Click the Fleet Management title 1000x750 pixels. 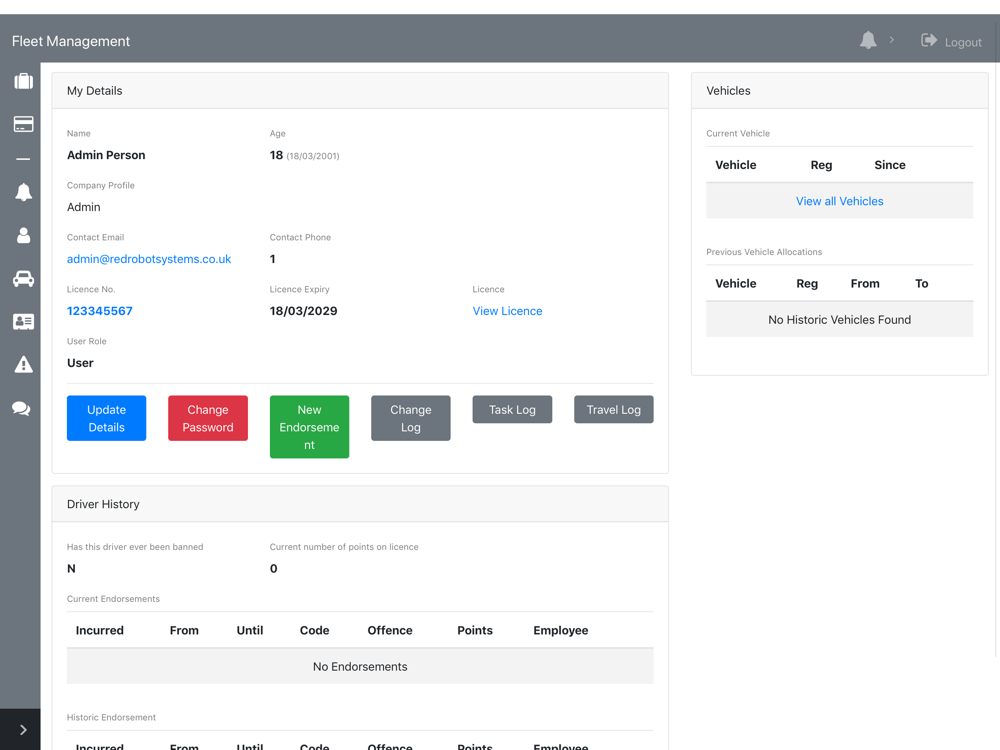(x=71, y=41)
